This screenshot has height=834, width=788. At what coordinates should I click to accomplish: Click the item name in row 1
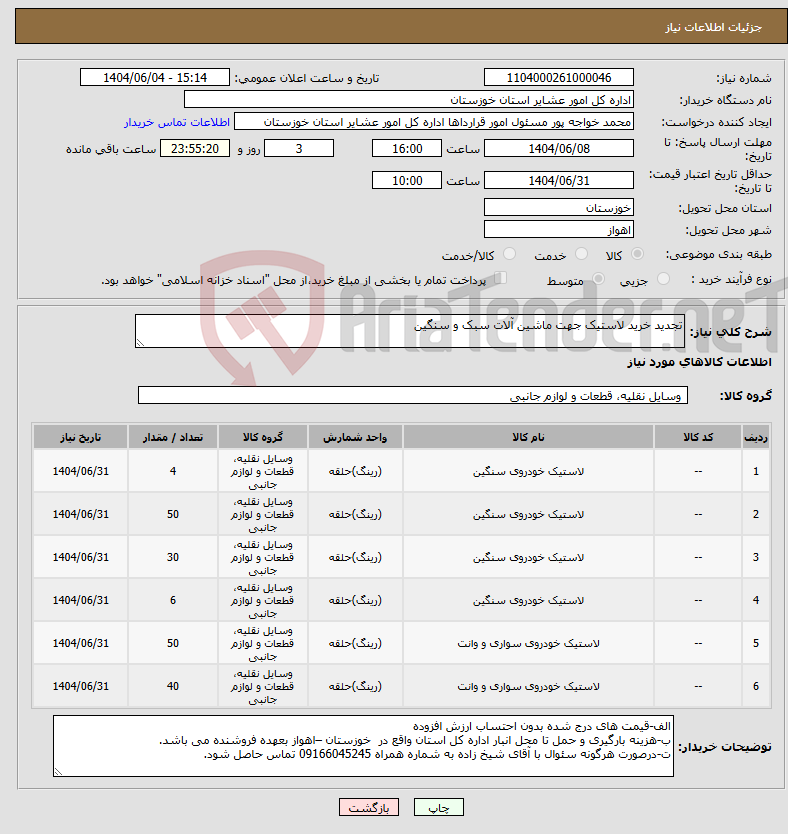point(528,471)
